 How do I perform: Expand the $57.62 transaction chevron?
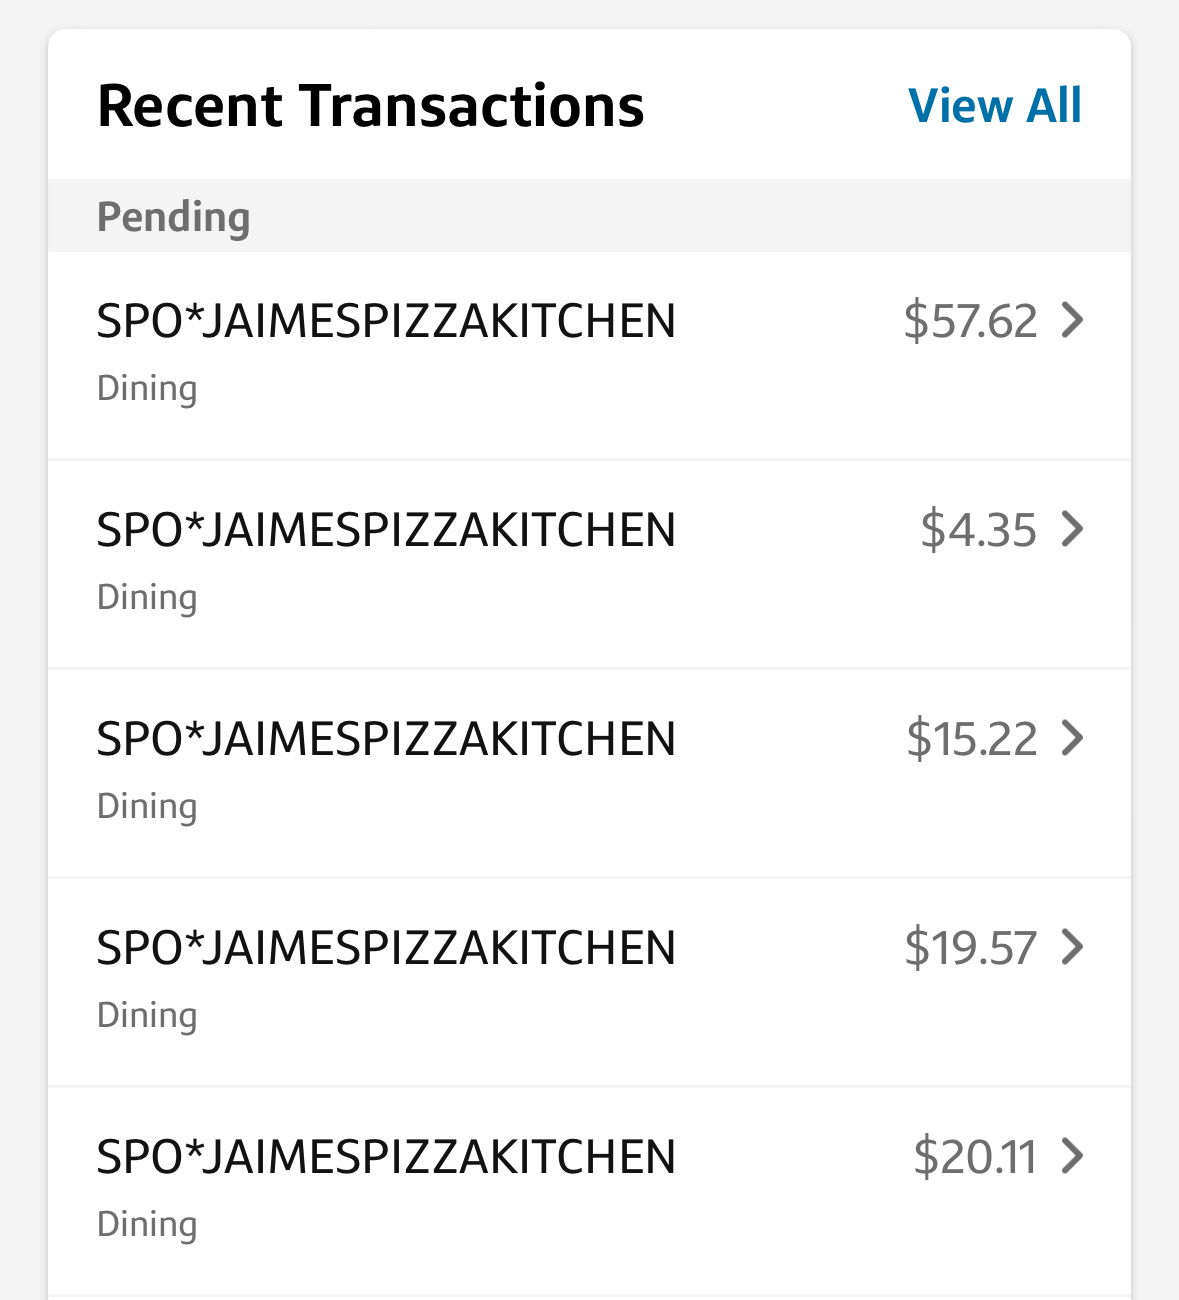(x=1072, y=321)
